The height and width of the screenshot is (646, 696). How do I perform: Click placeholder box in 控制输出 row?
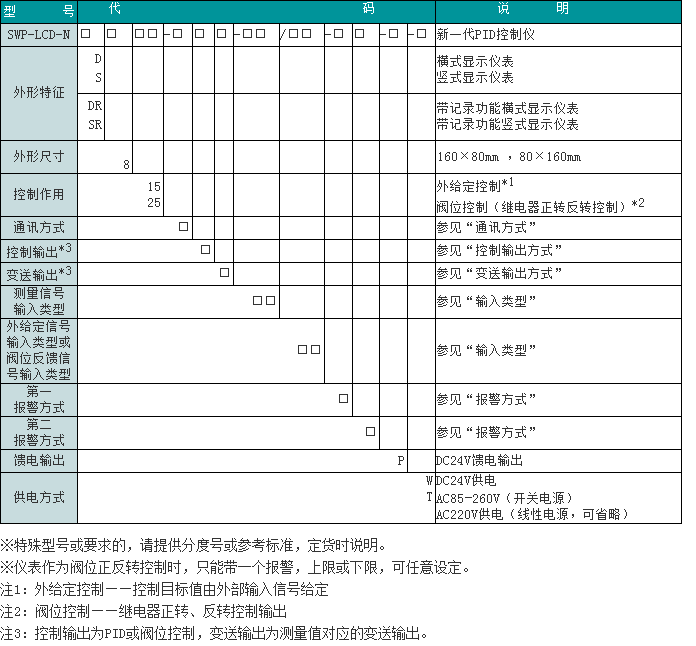tap(206, 250)
